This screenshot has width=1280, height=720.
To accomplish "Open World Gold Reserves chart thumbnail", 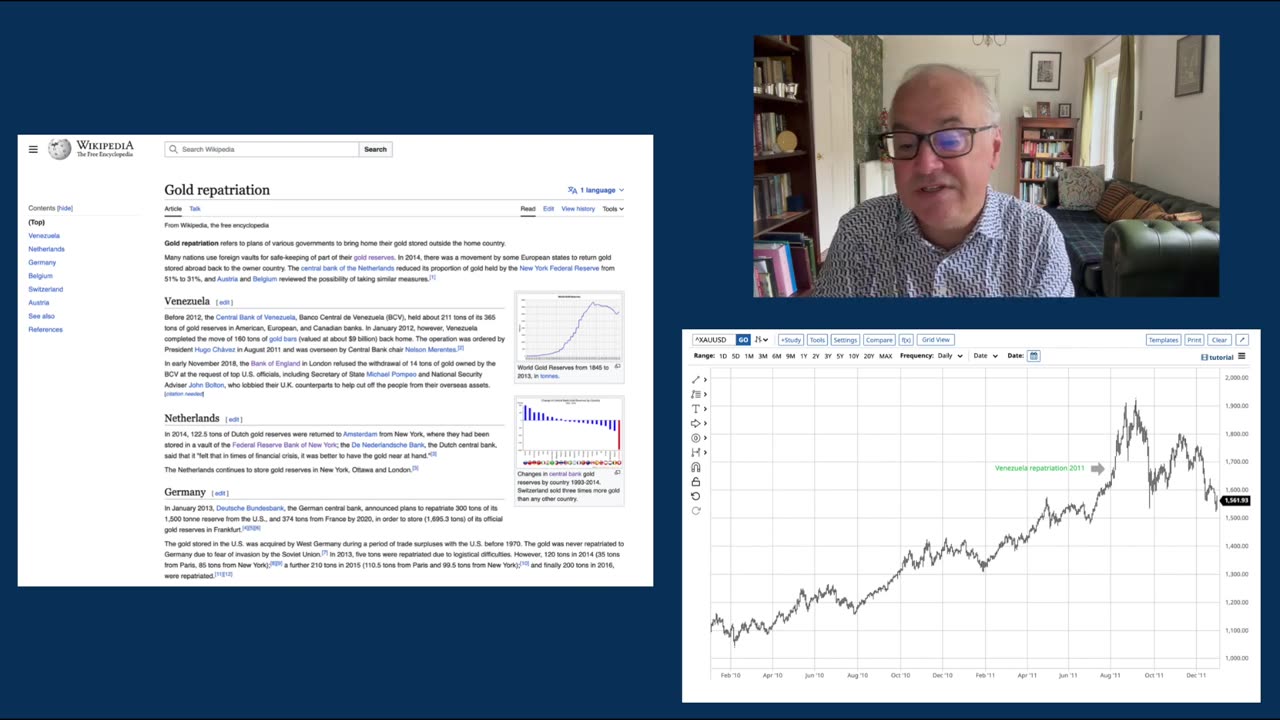I will 569,326.
